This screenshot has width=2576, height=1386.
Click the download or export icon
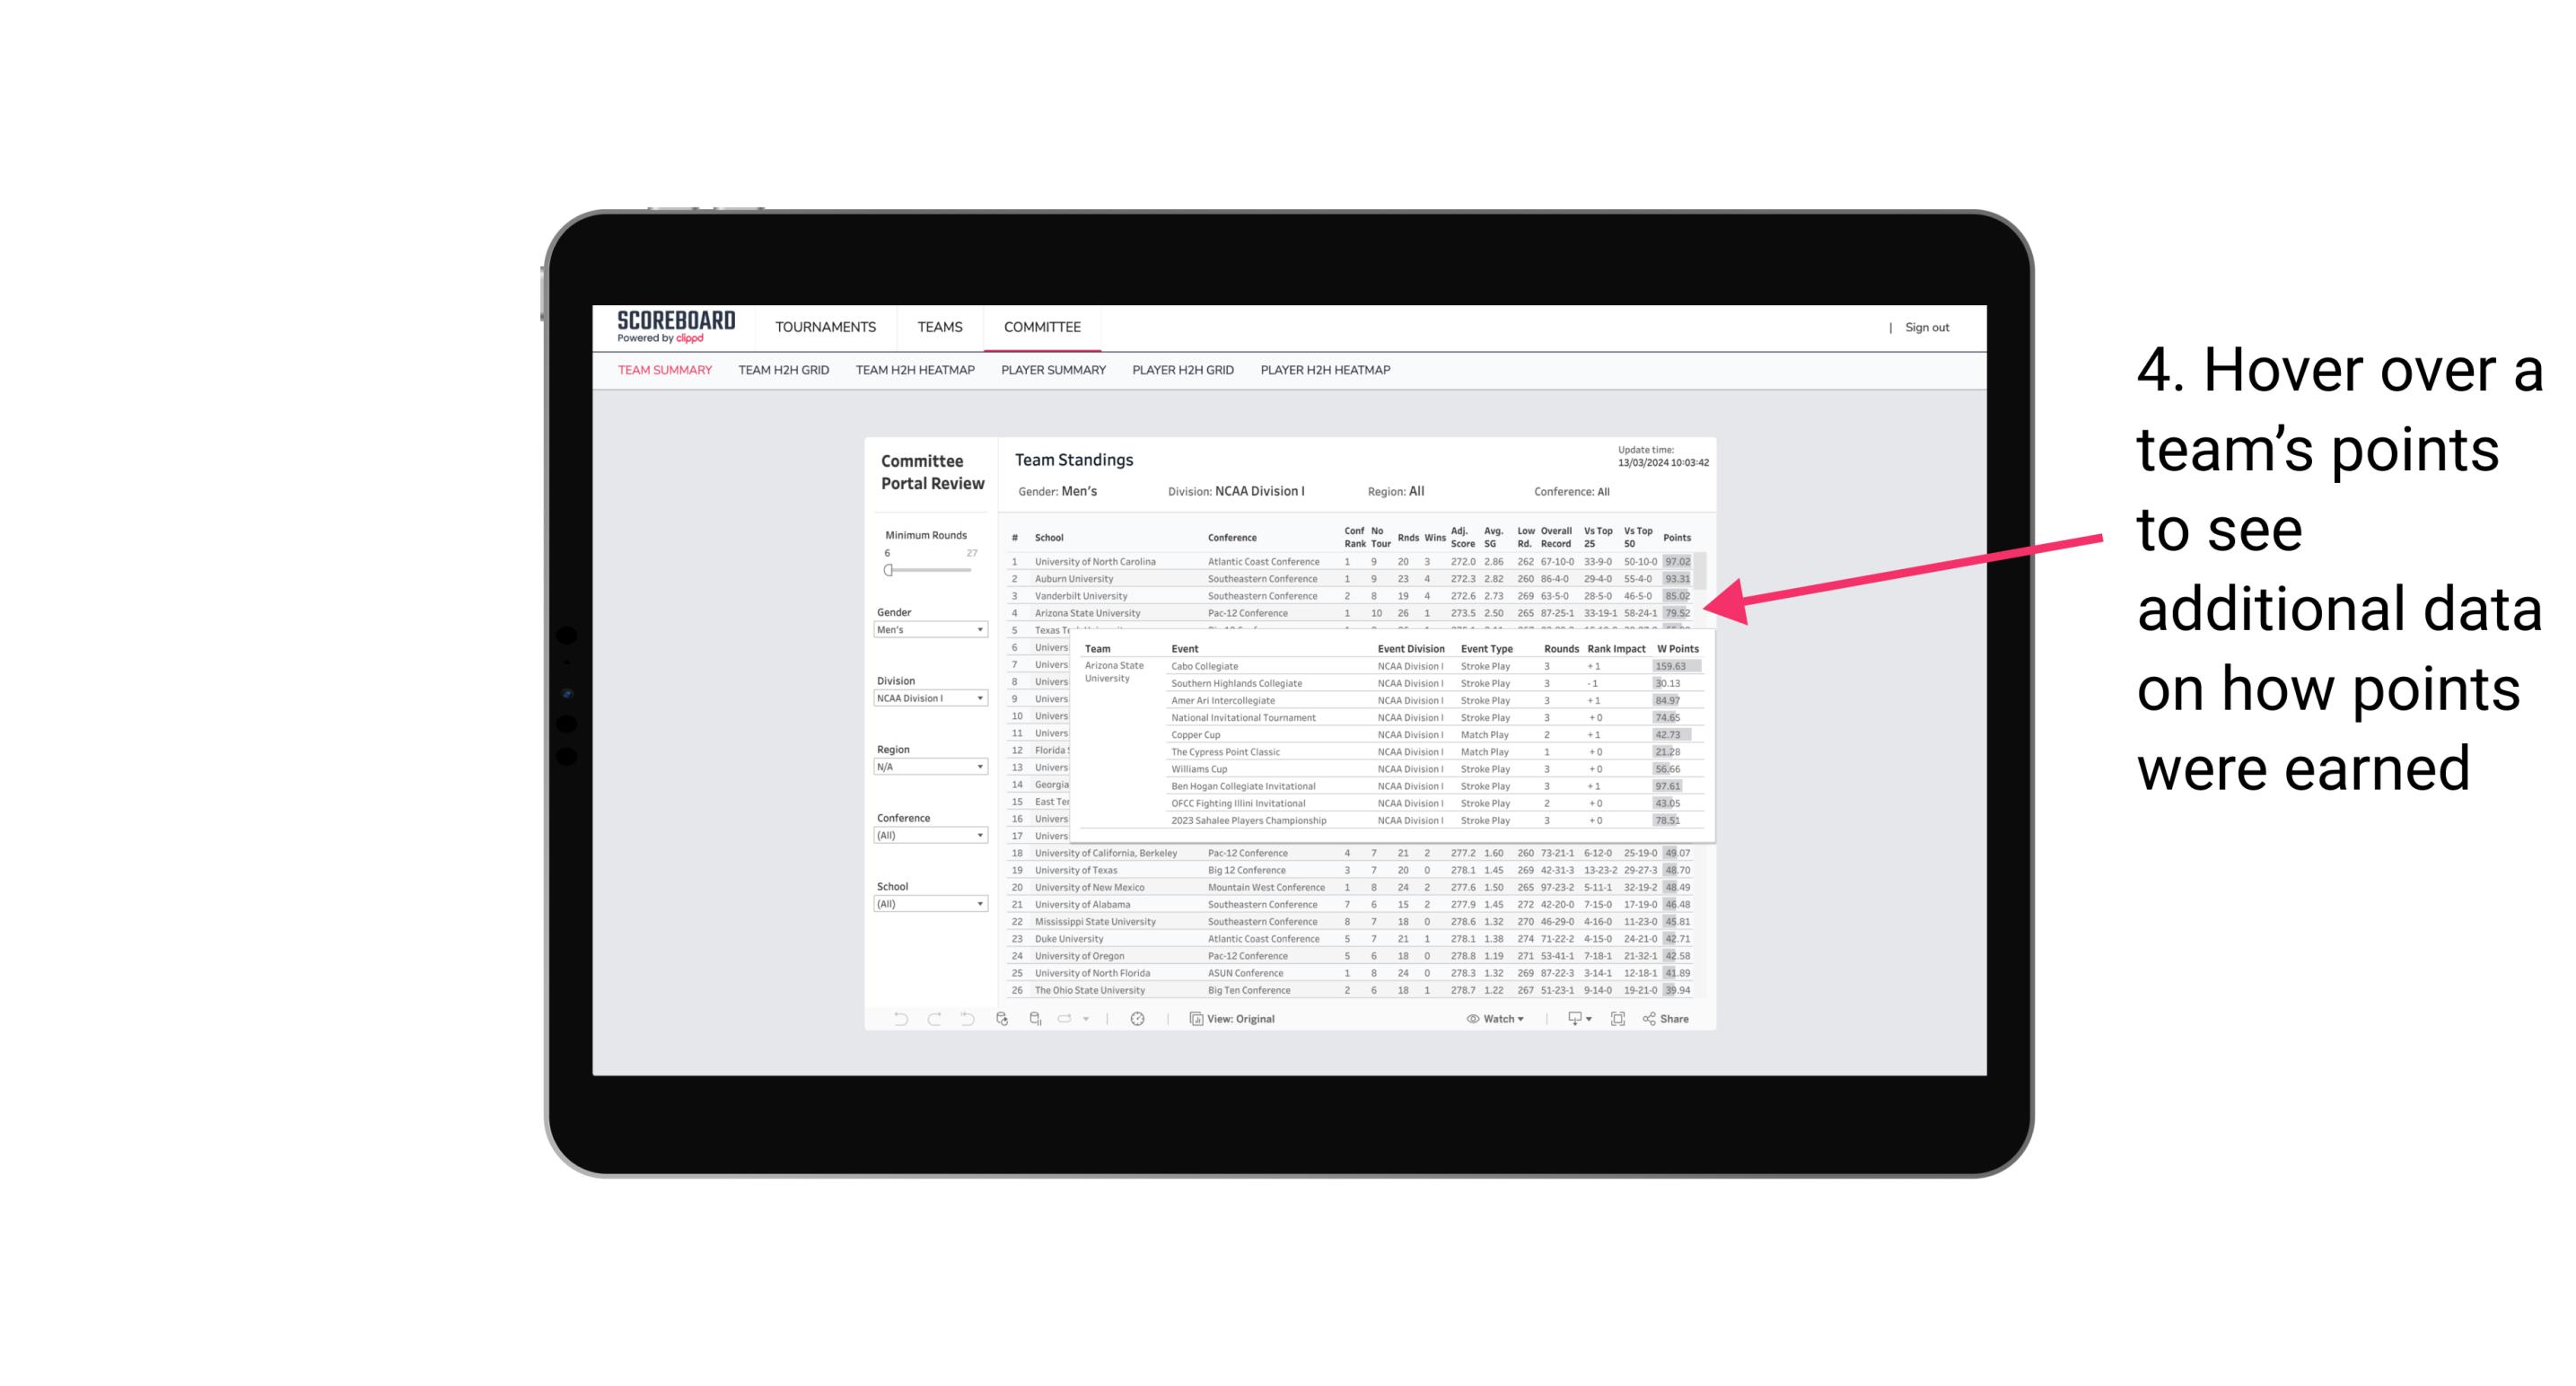[x=1573, y=1019]
